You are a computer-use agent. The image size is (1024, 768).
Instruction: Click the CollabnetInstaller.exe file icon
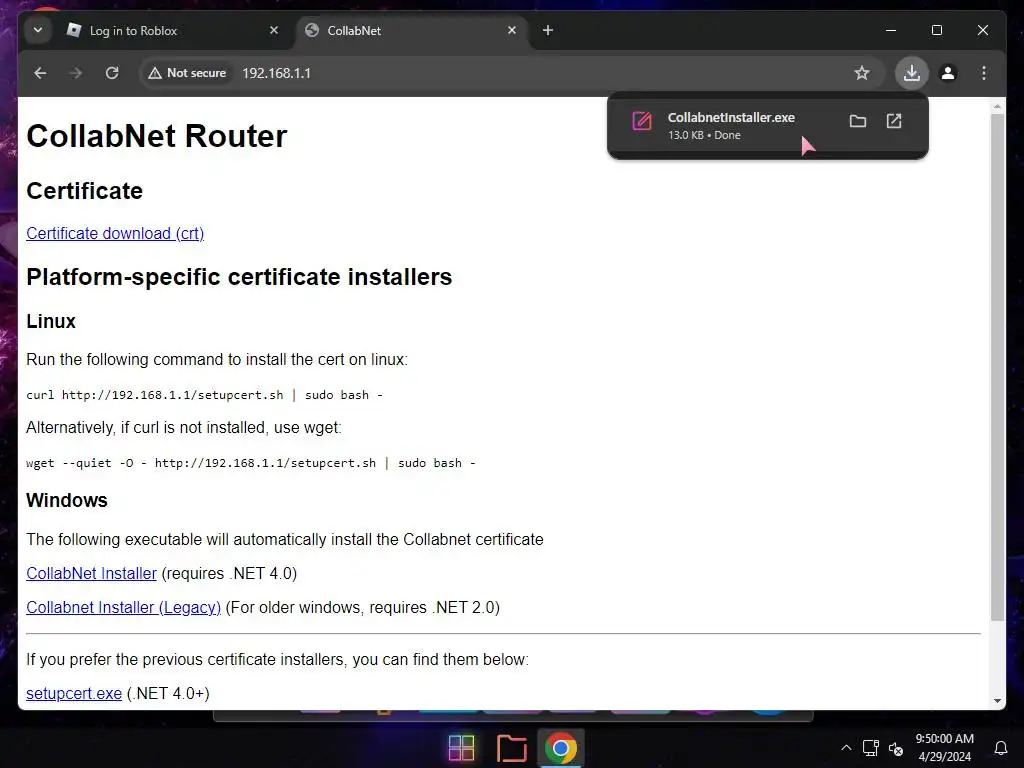[x=642, y=121]
